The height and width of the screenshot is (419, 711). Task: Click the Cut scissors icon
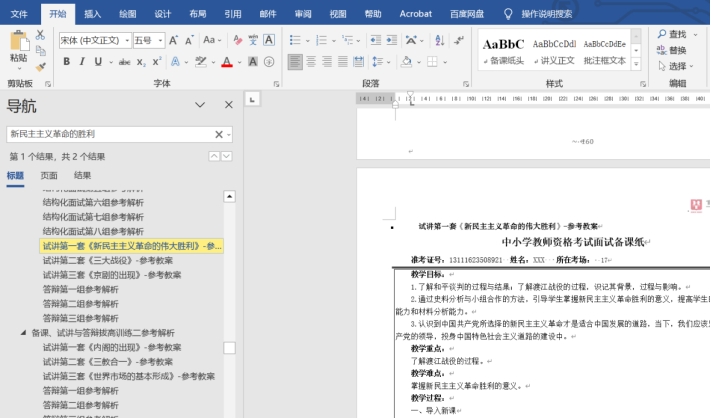click(x=40, y=35)
